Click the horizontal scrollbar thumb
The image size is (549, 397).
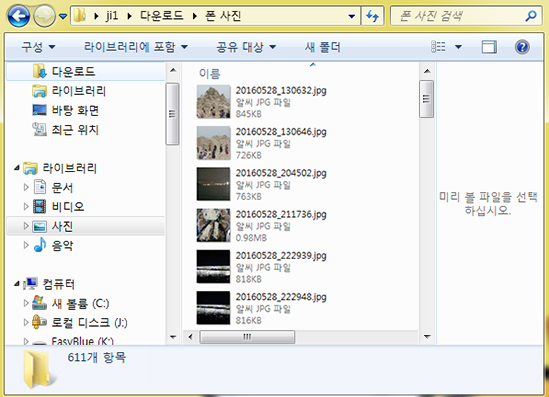[247, 337]
